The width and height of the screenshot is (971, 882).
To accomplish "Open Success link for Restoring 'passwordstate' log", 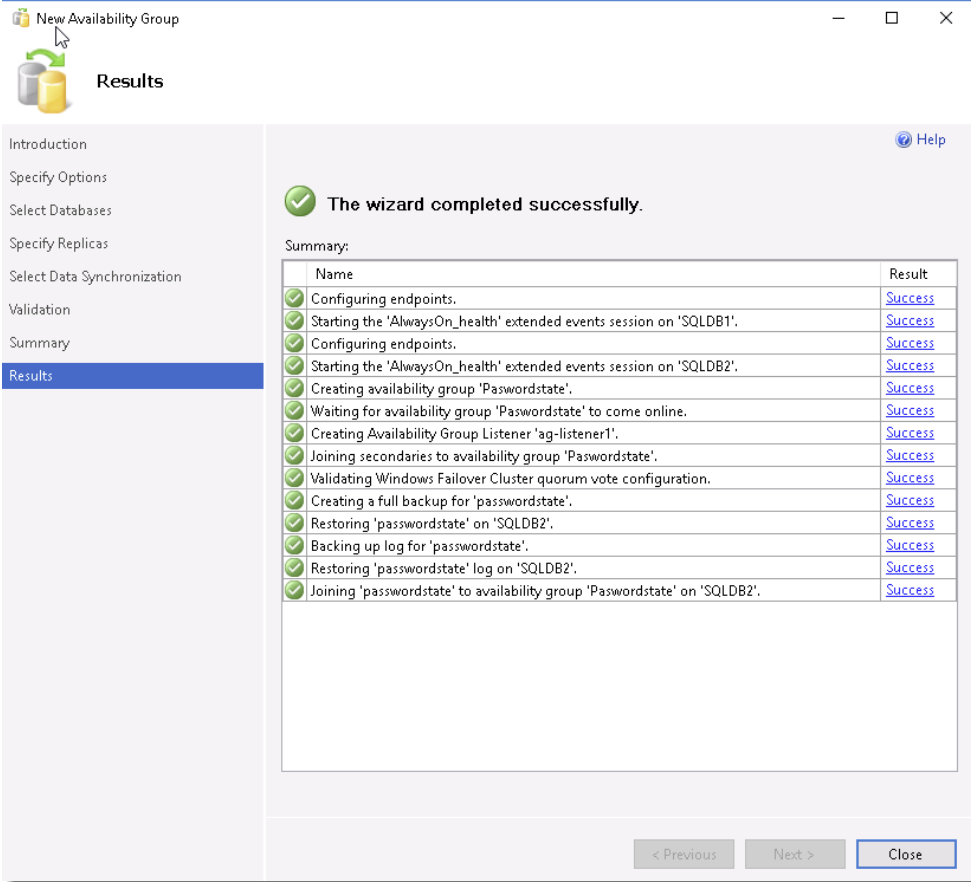I will [910, 567].
